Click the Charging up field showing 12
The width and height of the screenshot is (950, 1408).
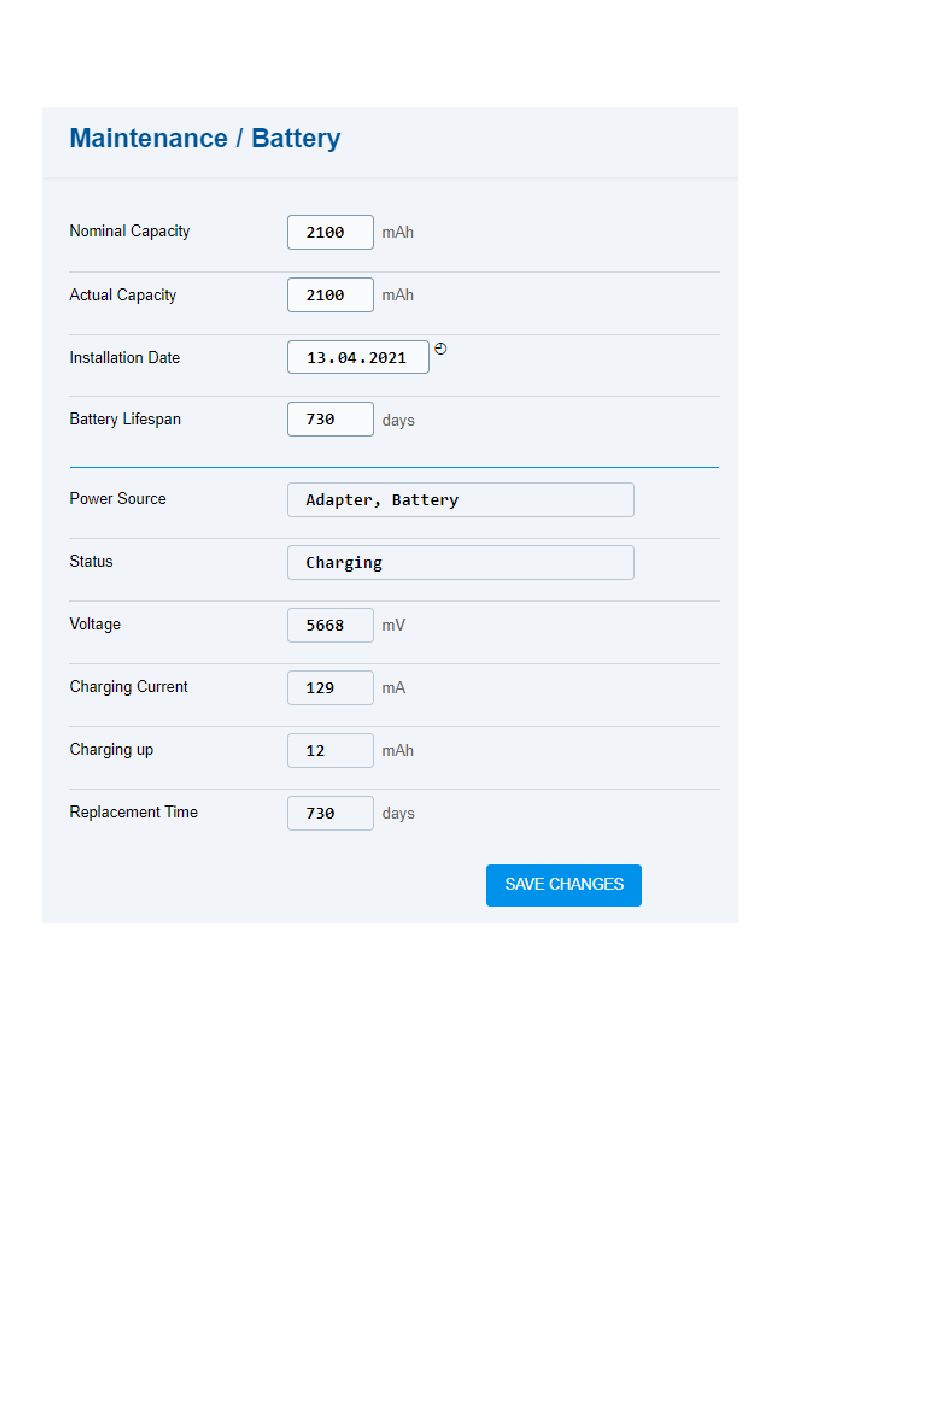(330, 750)
